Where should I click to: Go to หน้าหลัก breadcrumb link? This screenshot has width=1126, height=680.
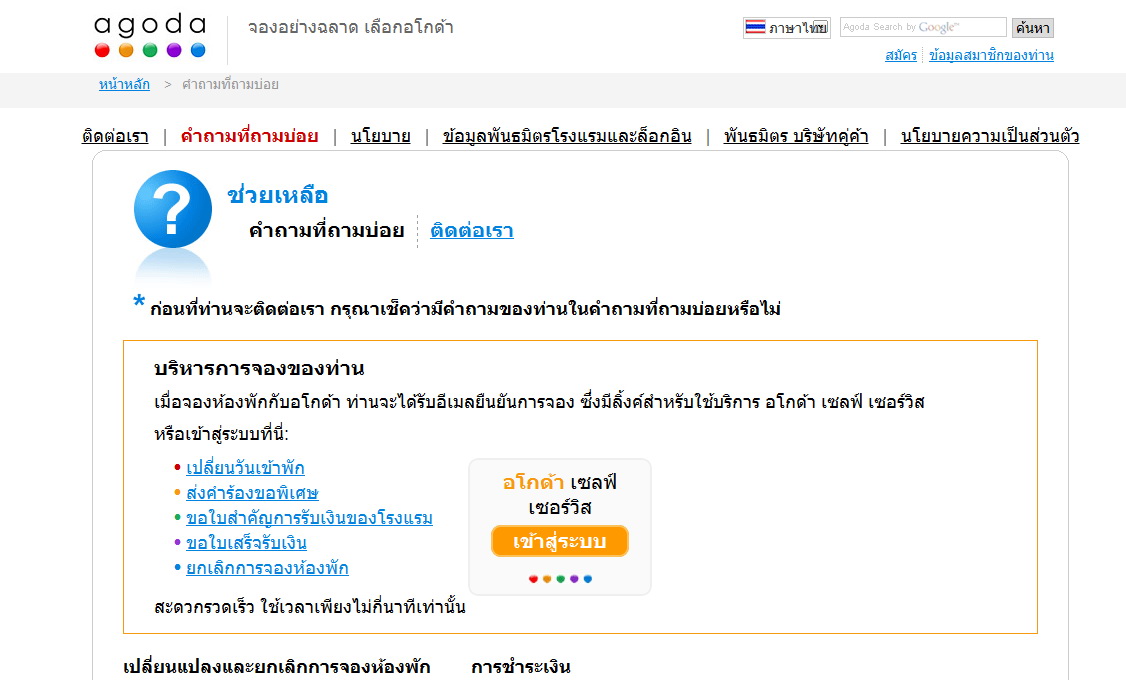[124, 84]
